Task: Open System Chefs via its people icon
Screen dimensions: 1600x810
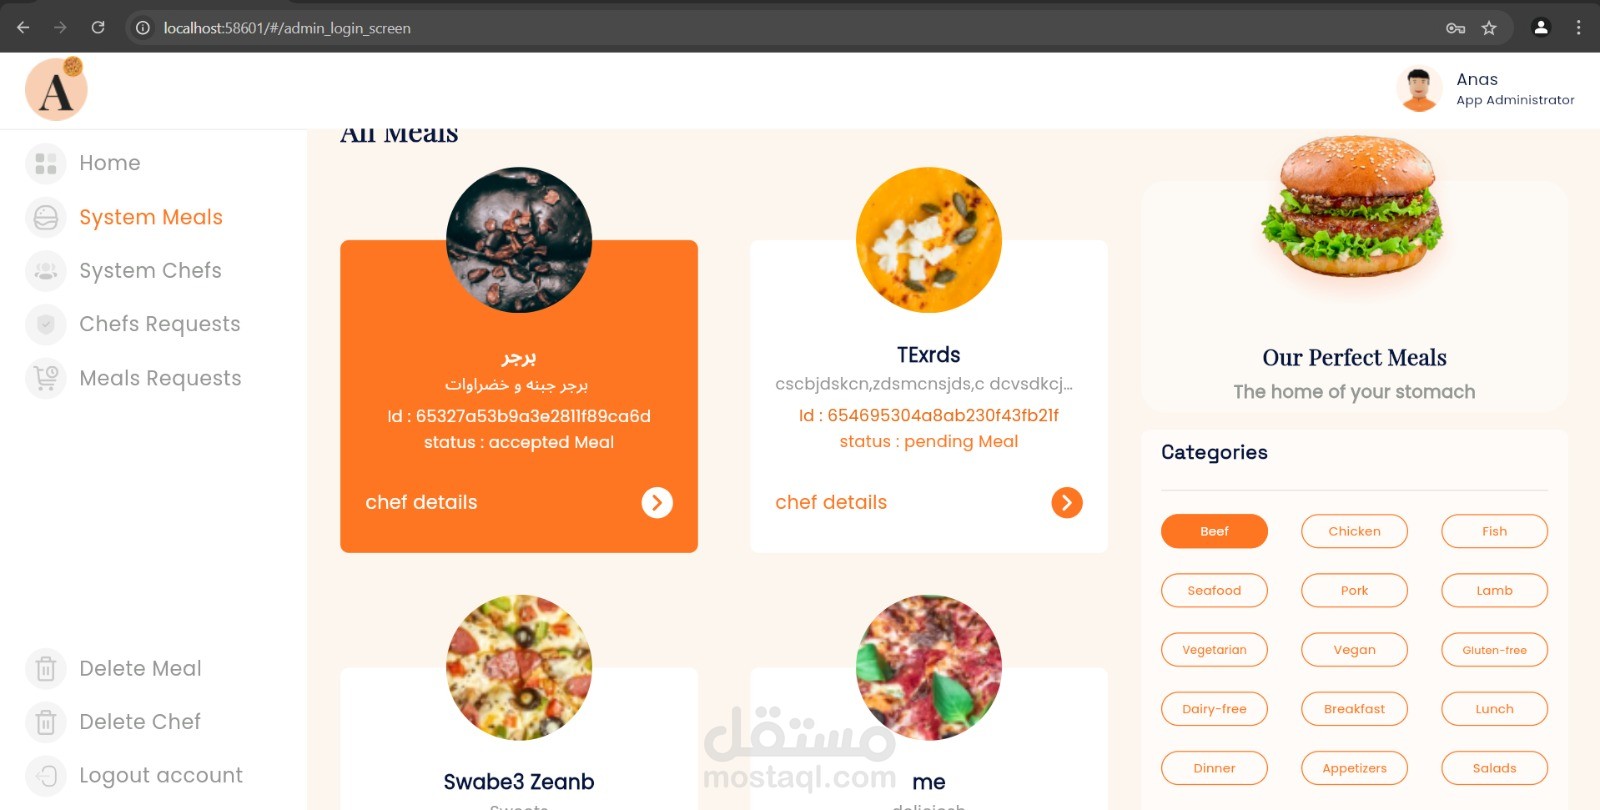Action: pyautogui.click(x=46, y=271)
